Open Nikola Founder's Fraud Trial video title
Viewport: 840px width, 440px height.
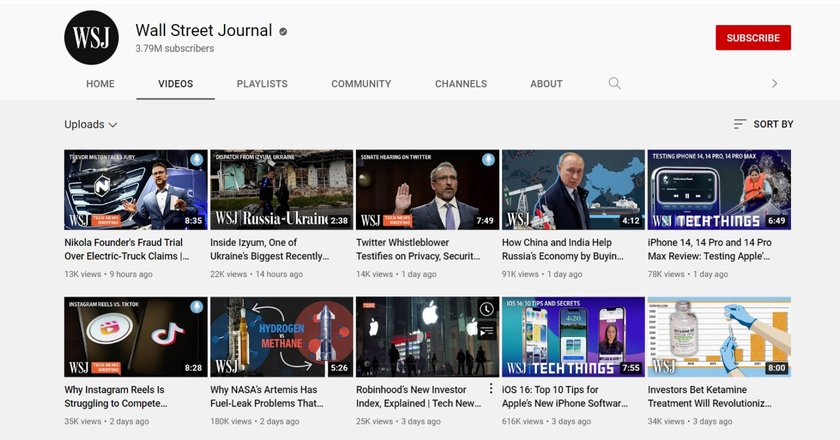126,249
